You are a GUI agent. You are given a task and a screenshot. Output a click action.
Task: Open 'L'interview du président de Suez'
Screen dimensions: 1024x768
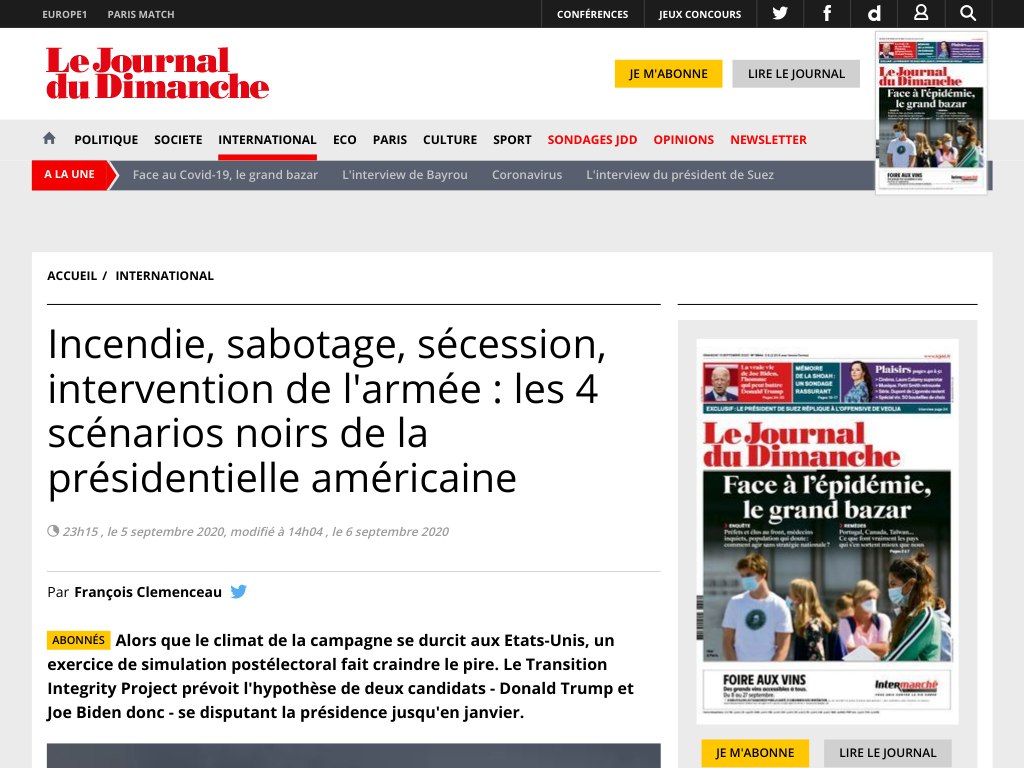[680, 174]
